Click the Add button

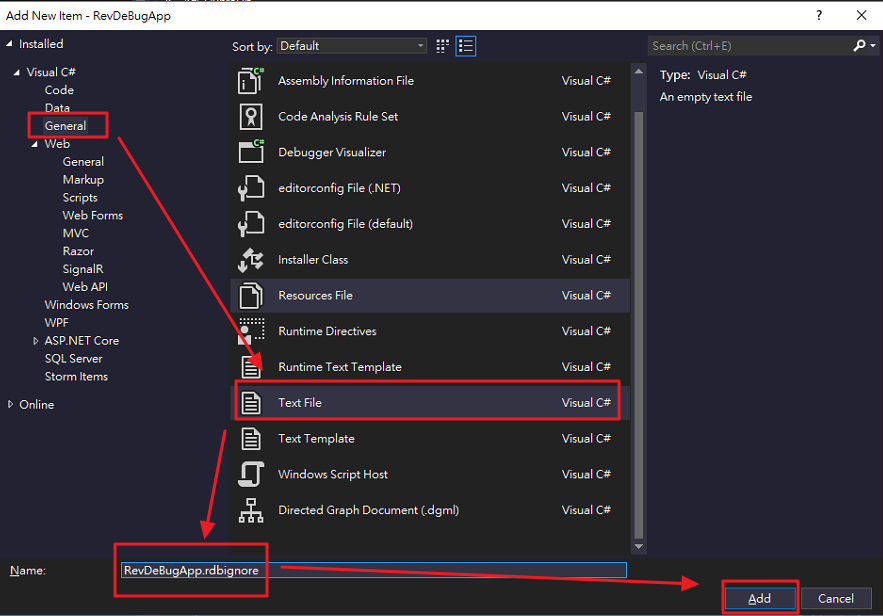[759, 597]
